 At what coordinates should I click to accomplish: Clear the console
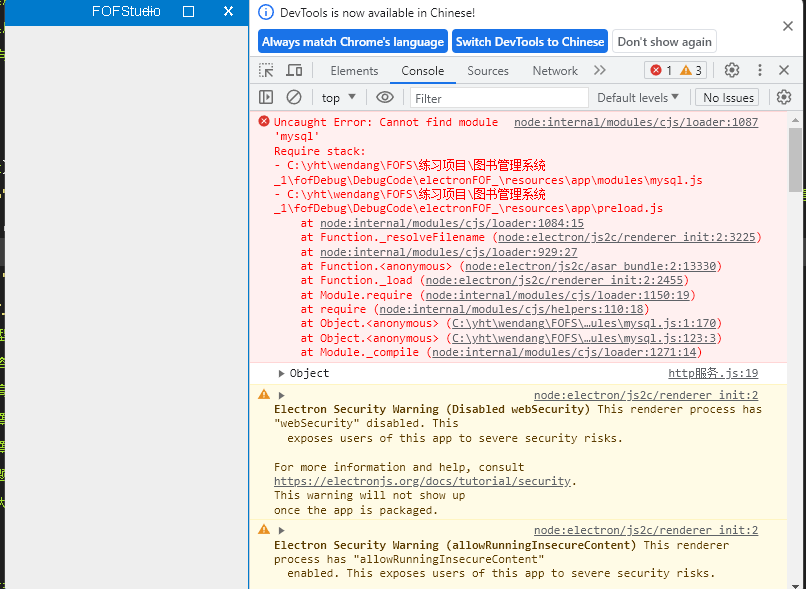[x=294, y=97]
